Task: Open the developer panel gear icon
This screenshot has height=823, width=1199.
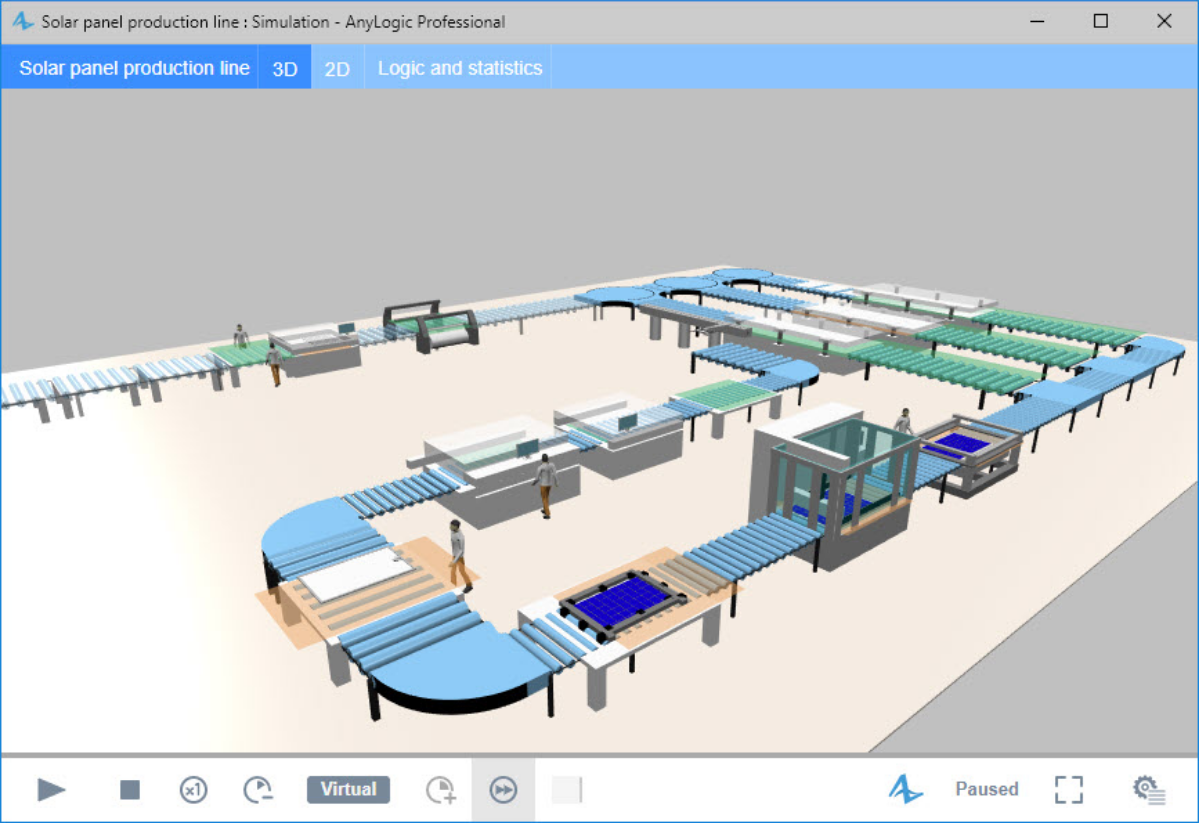Action: click(1149, 790)
